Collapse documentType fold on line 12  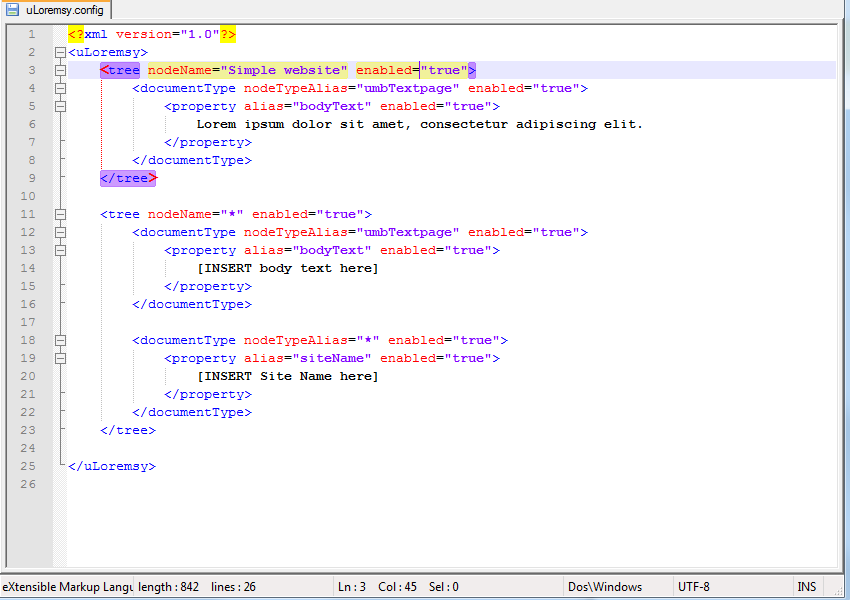click(60, 233)
